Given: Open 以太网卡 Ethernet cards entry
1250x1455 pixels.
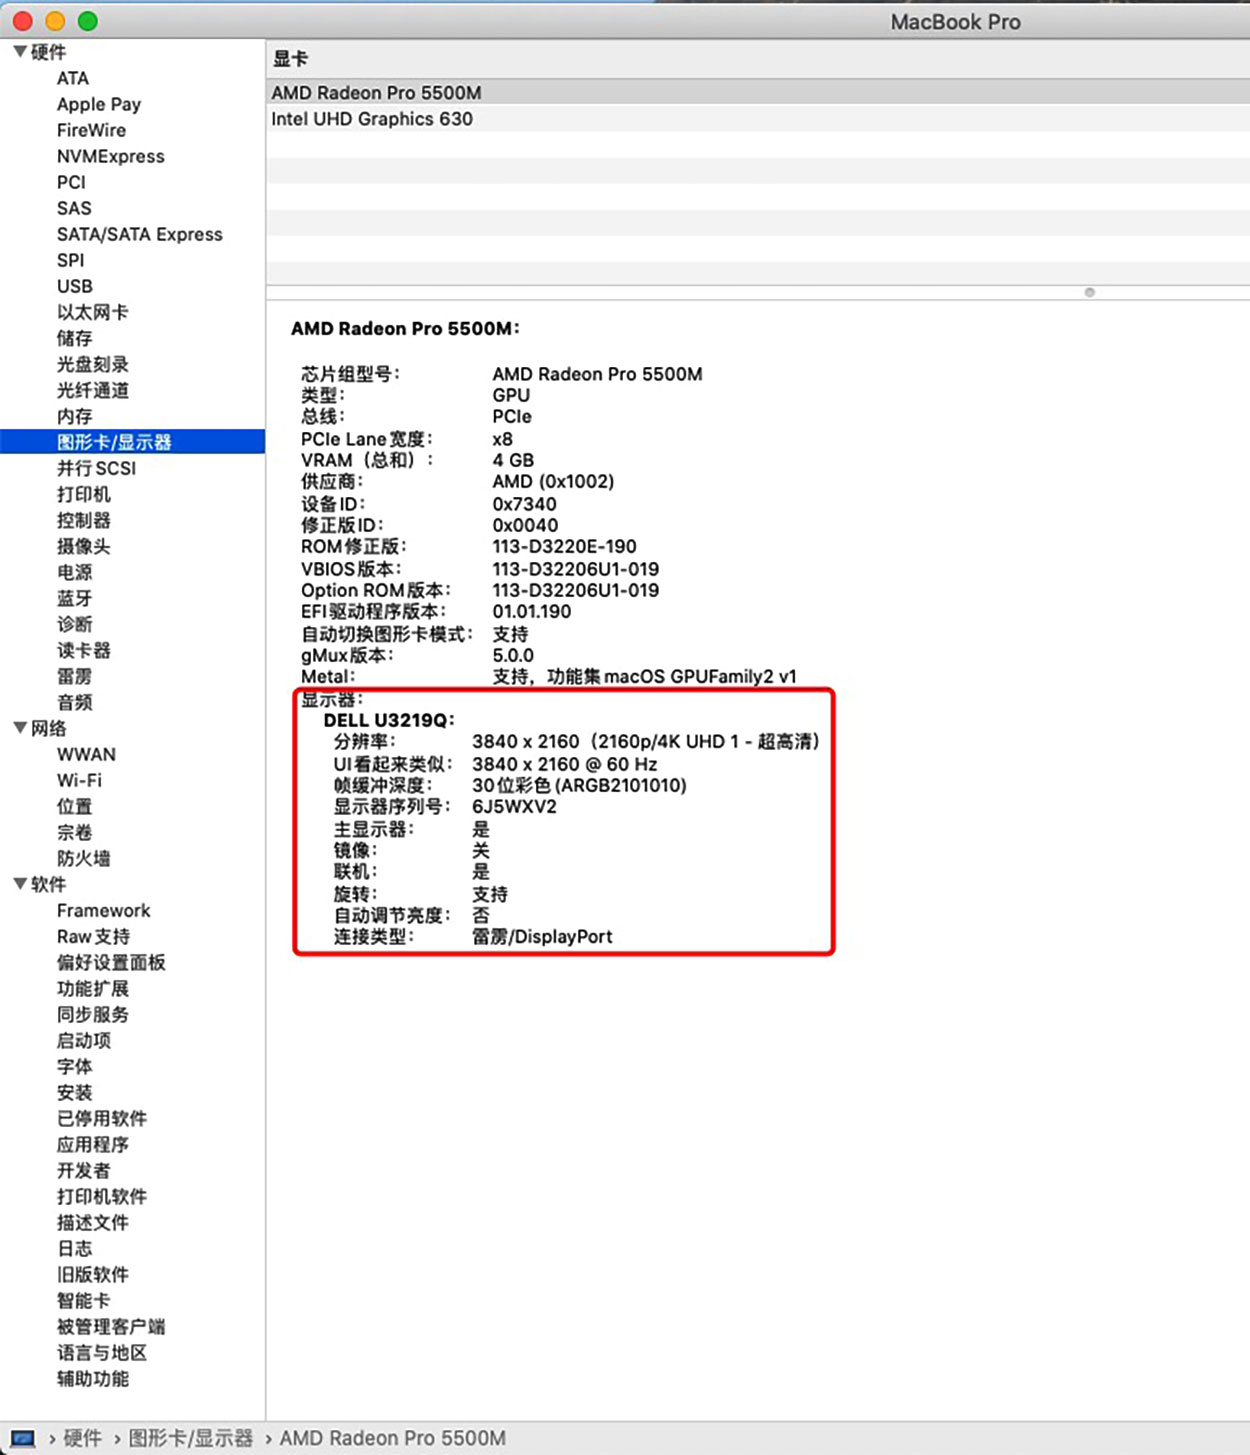Looking at the screenshot, I should point(93,312).
